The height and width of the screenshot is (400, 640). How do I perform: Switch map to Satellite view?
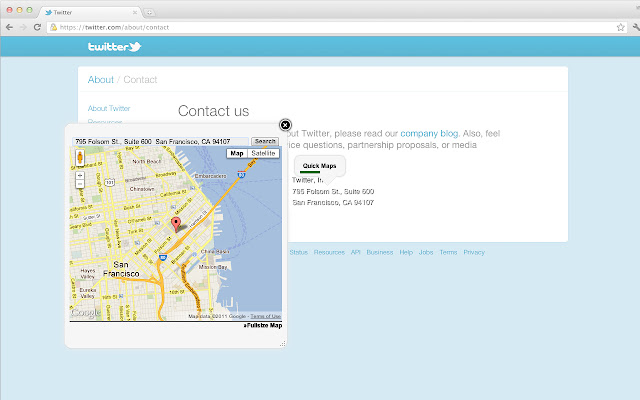(264, 153)
